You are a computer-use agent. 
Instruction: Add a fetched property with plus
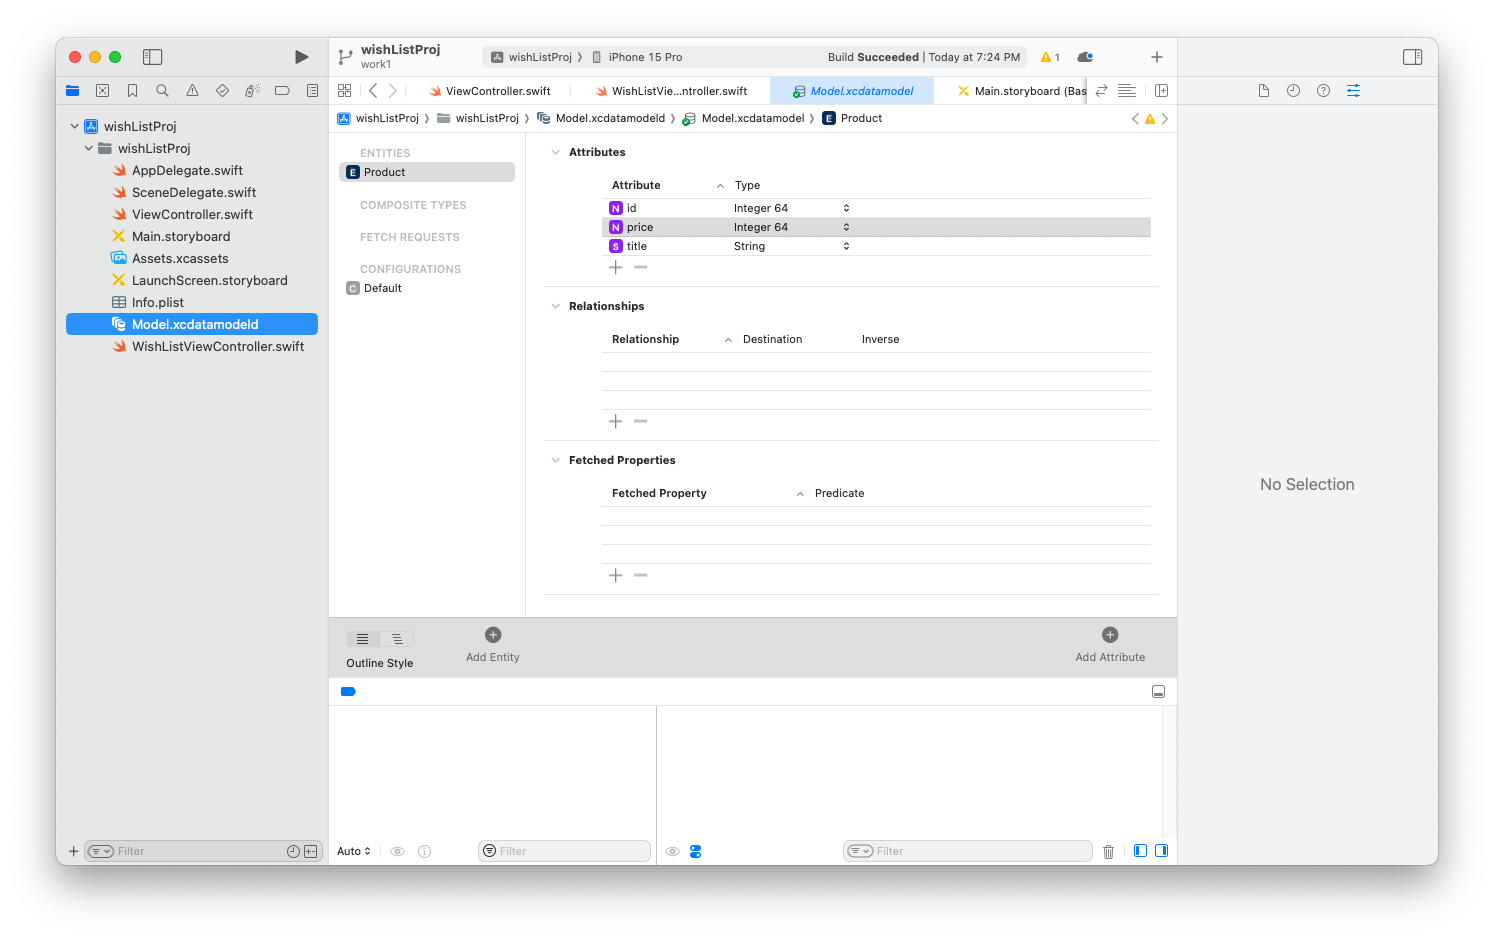[x=616, y=575]
